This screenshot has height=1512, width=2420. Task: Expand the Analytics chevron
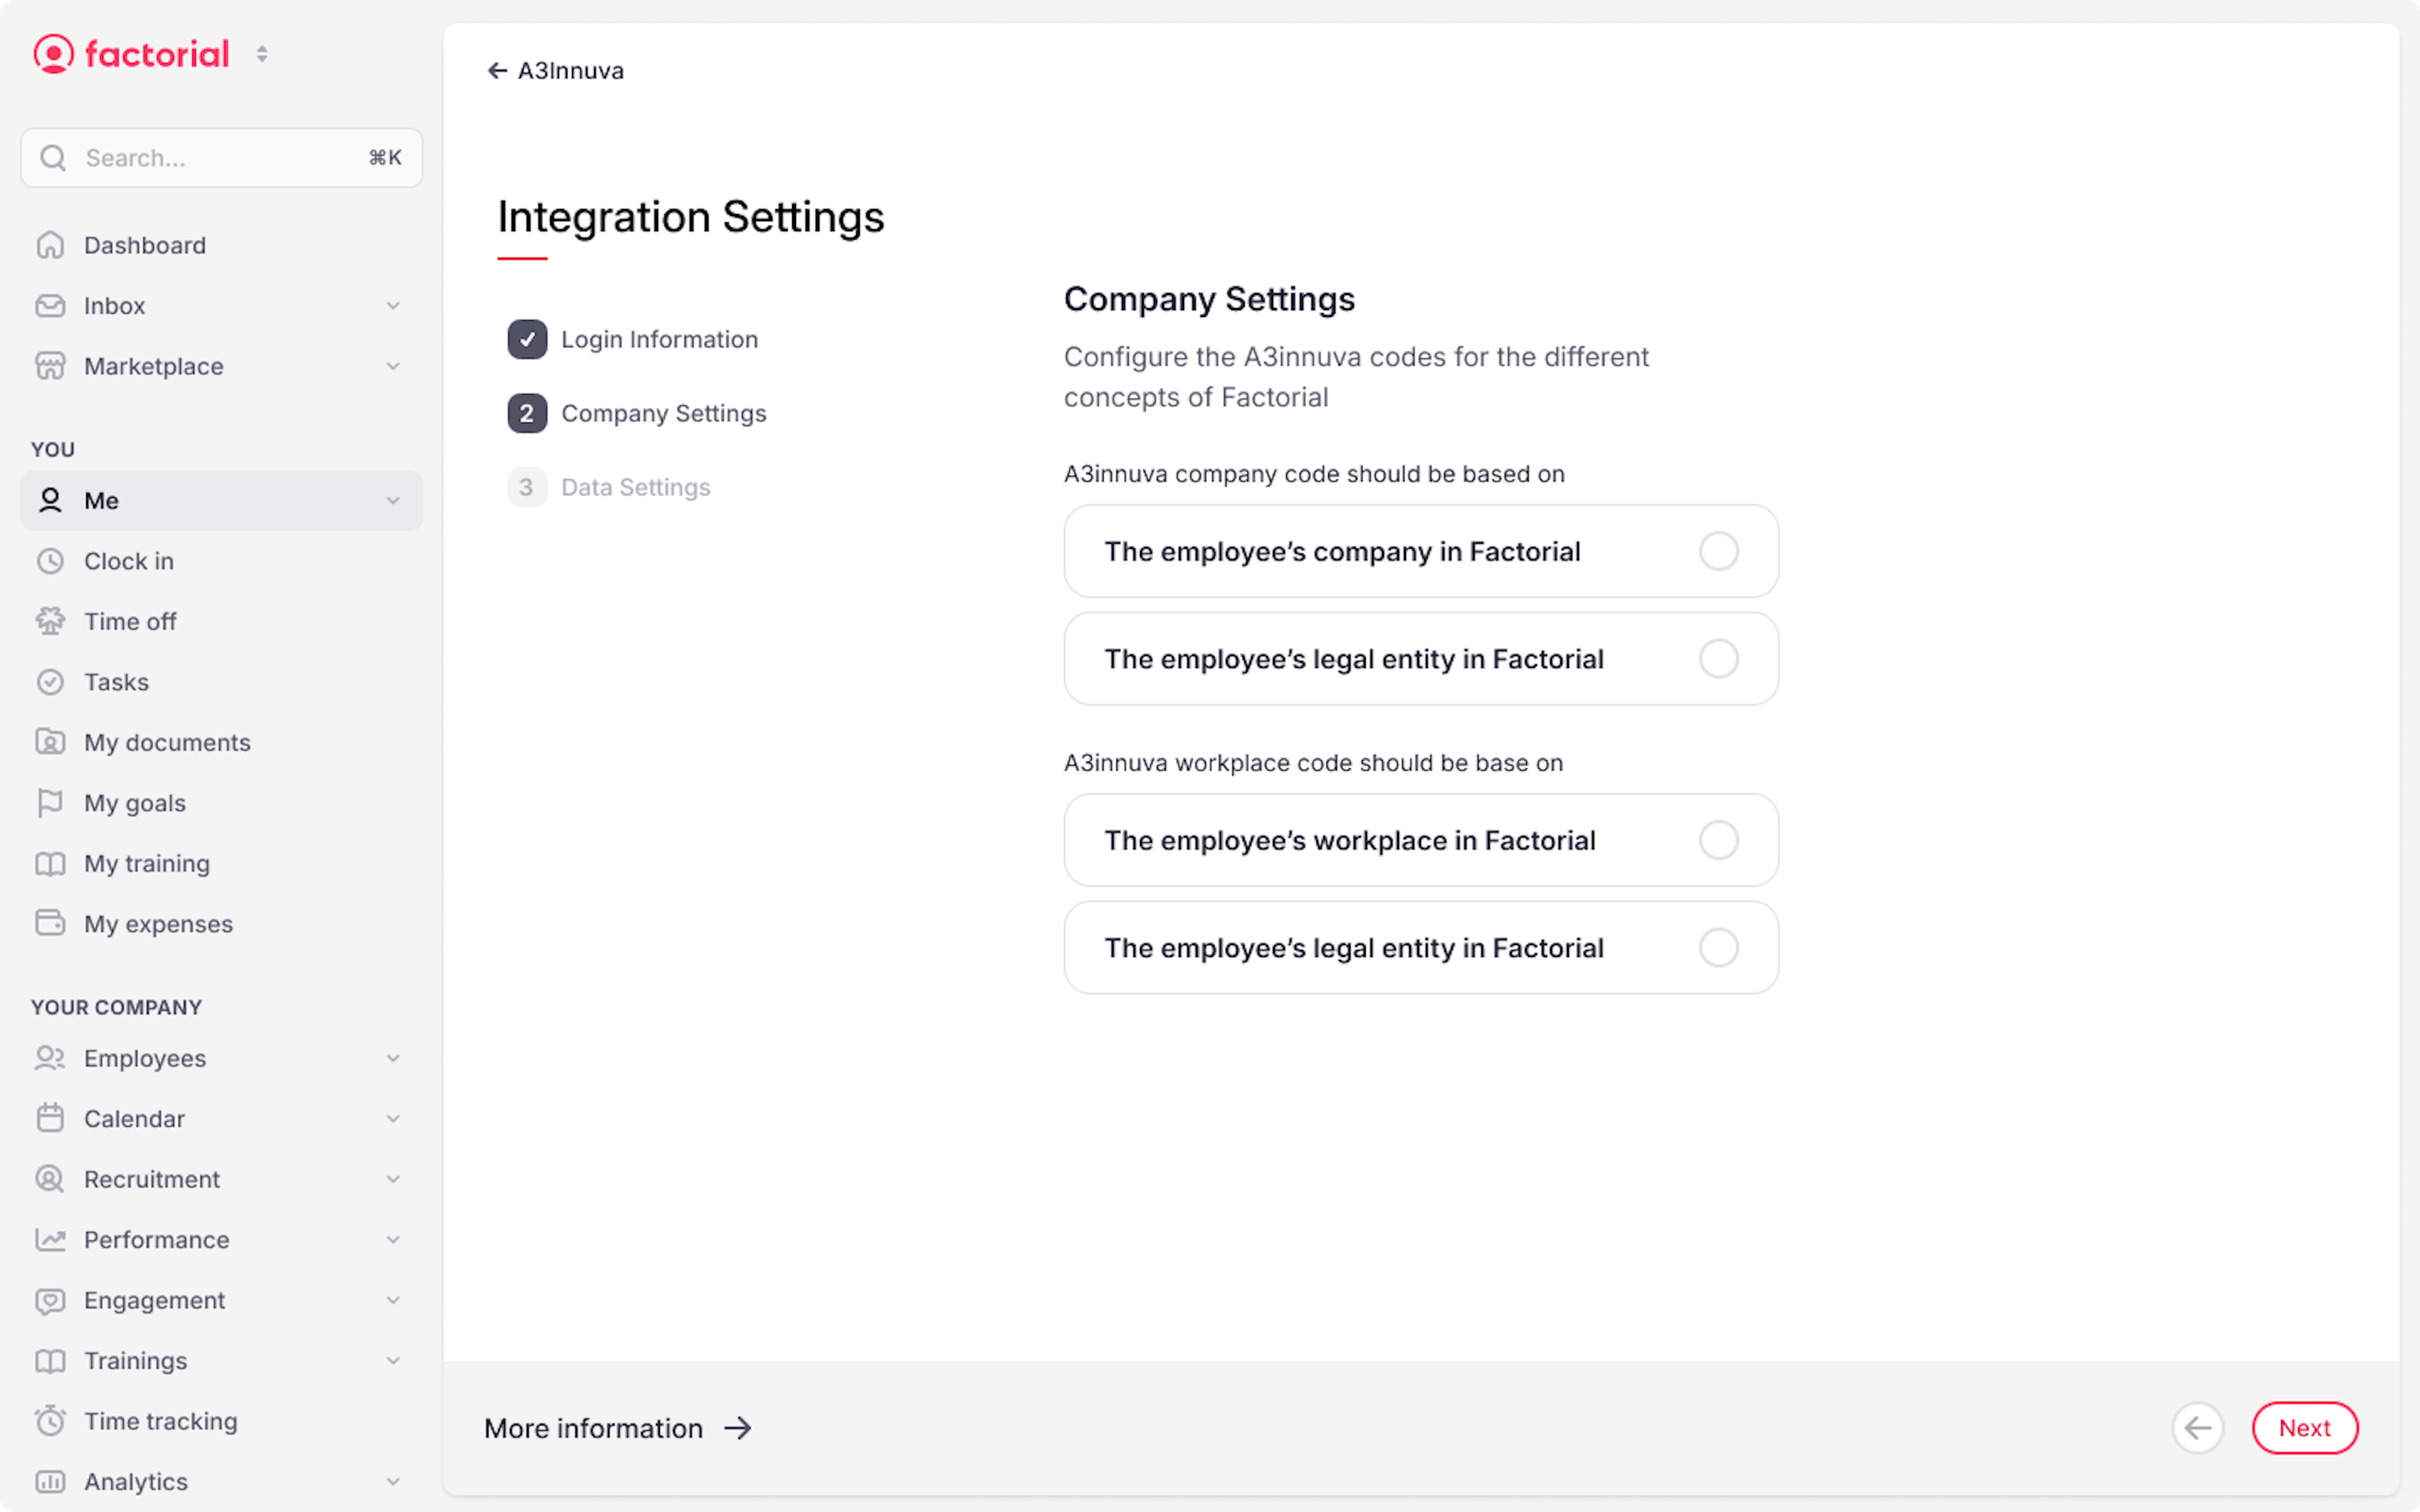393,1481
